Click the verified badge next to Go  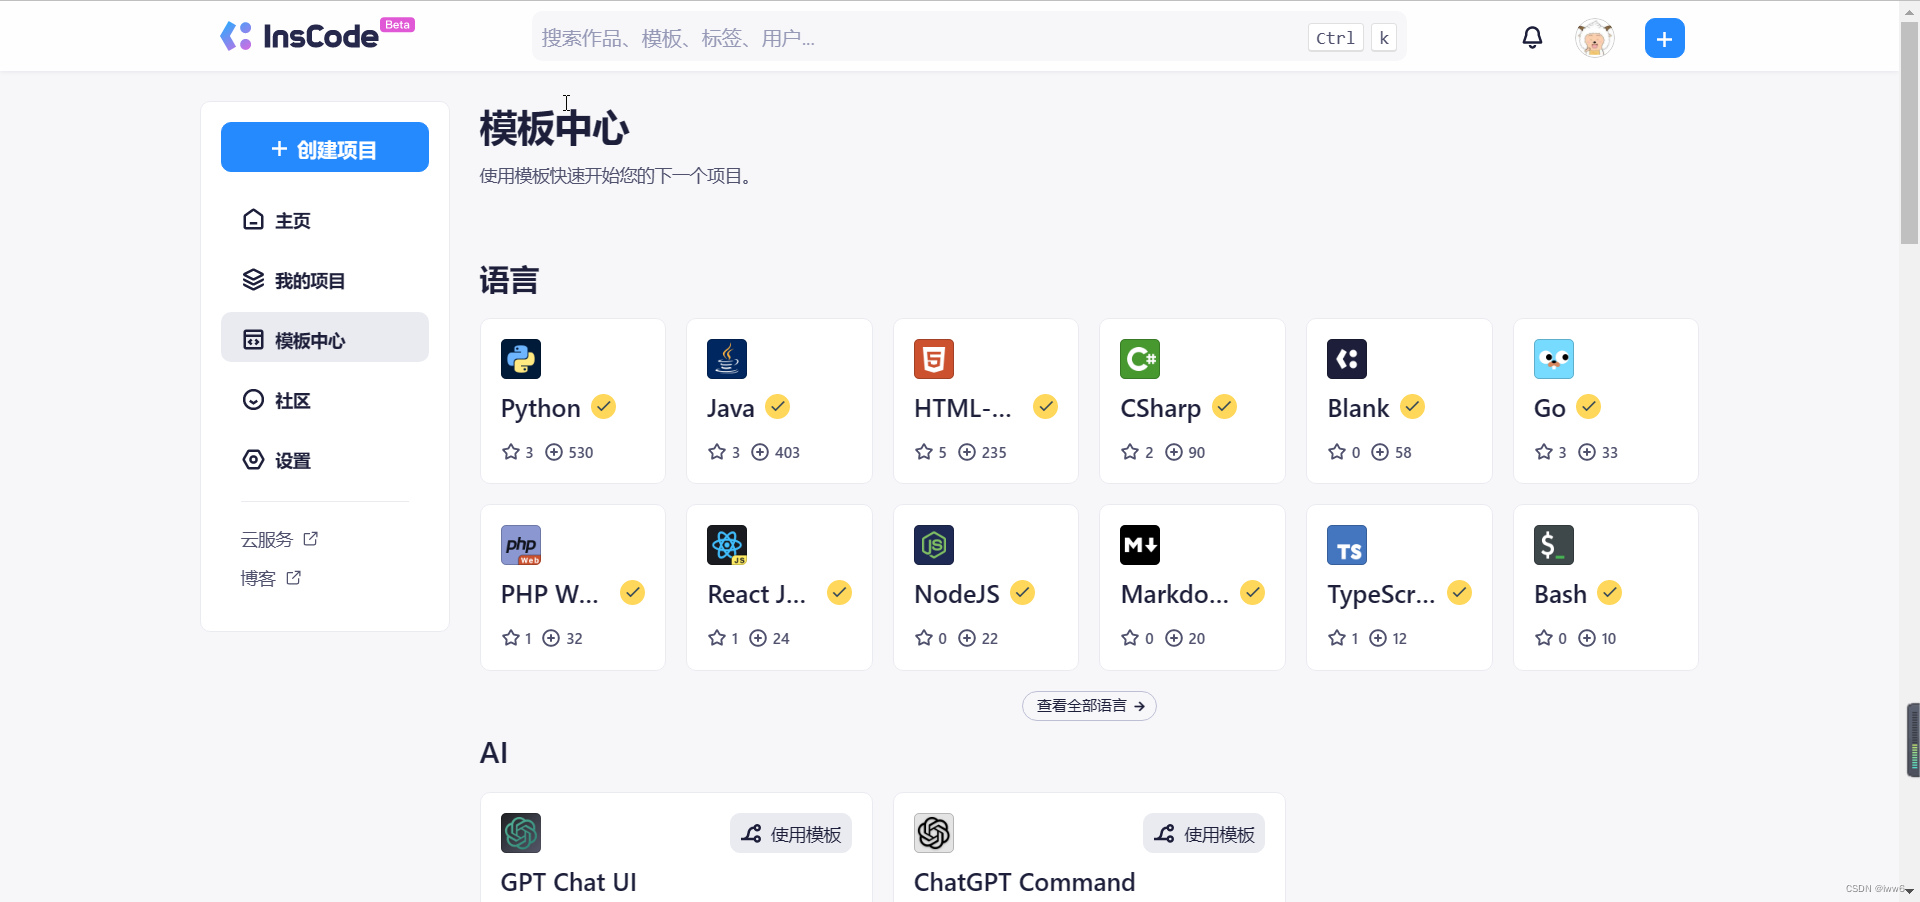click(1589, 407)
